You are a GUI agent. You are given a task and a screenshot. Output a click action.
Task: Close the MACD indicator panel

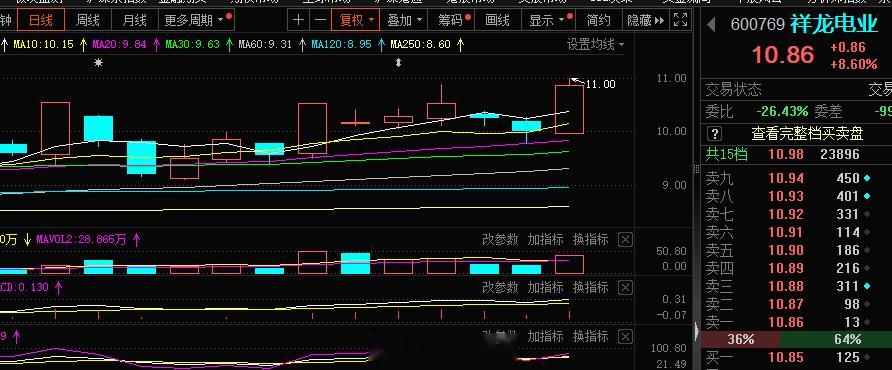click(x=625, y=287)
